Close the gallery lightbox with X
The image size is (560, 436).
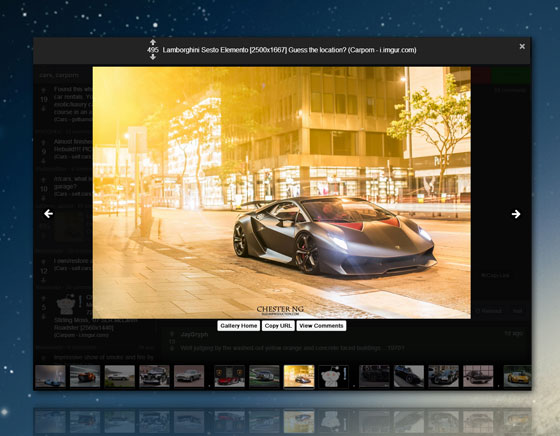522,46
